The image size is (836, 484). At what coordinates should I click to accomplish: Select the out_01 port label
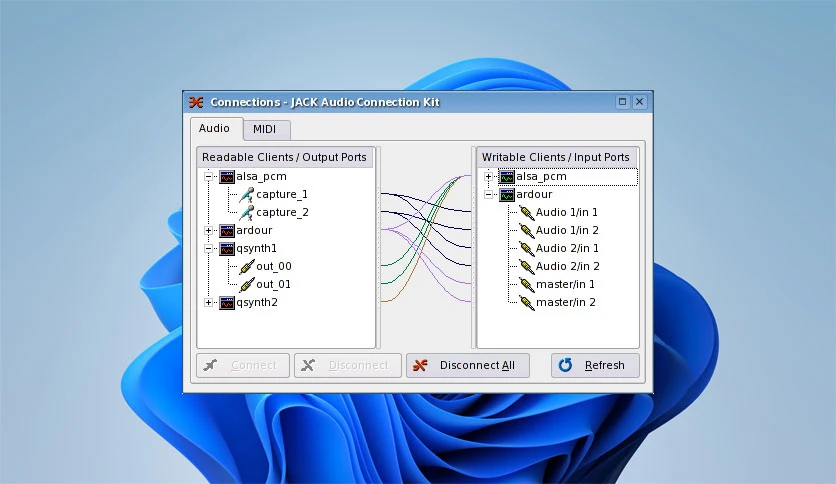274,285
